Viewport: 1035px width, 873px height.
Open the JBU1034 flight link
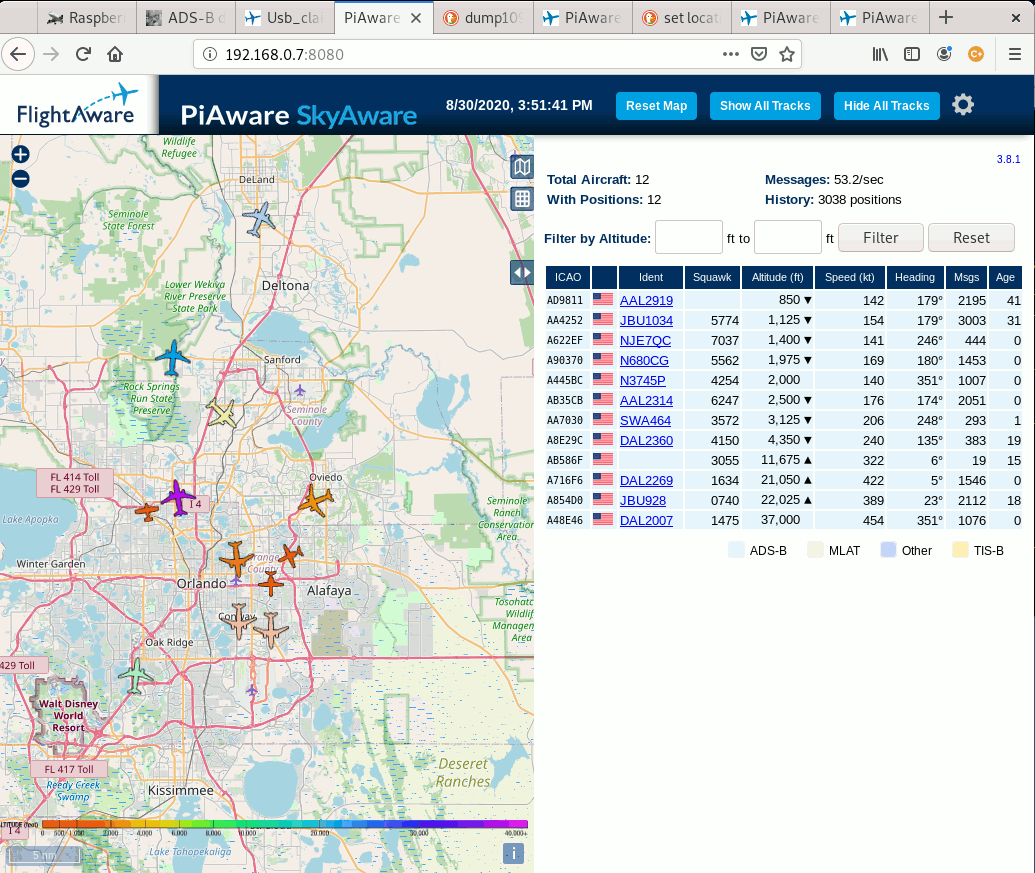click(x=646, y=321)
